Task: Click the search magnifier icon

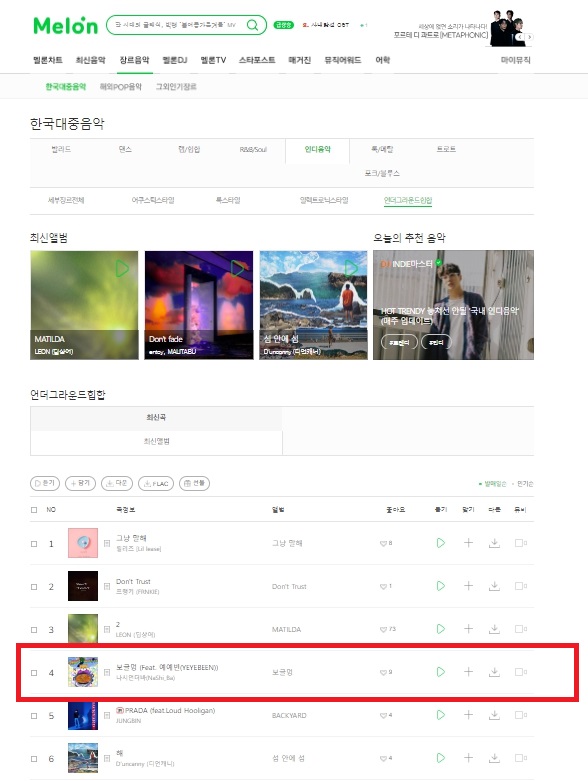Action: tap(252, 25)
